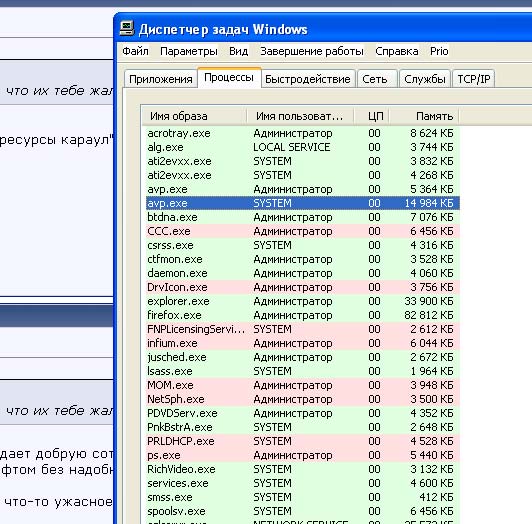This screenshot has height=524, width=532.
Task: Select the btdna.exe process
Action: pyautogui.click(x=303, y=217)
